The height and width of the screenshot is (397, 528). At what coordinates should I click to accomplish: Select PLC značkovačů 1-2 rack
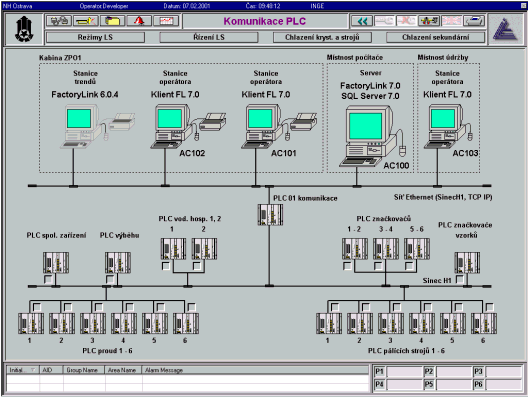point(355,249)
